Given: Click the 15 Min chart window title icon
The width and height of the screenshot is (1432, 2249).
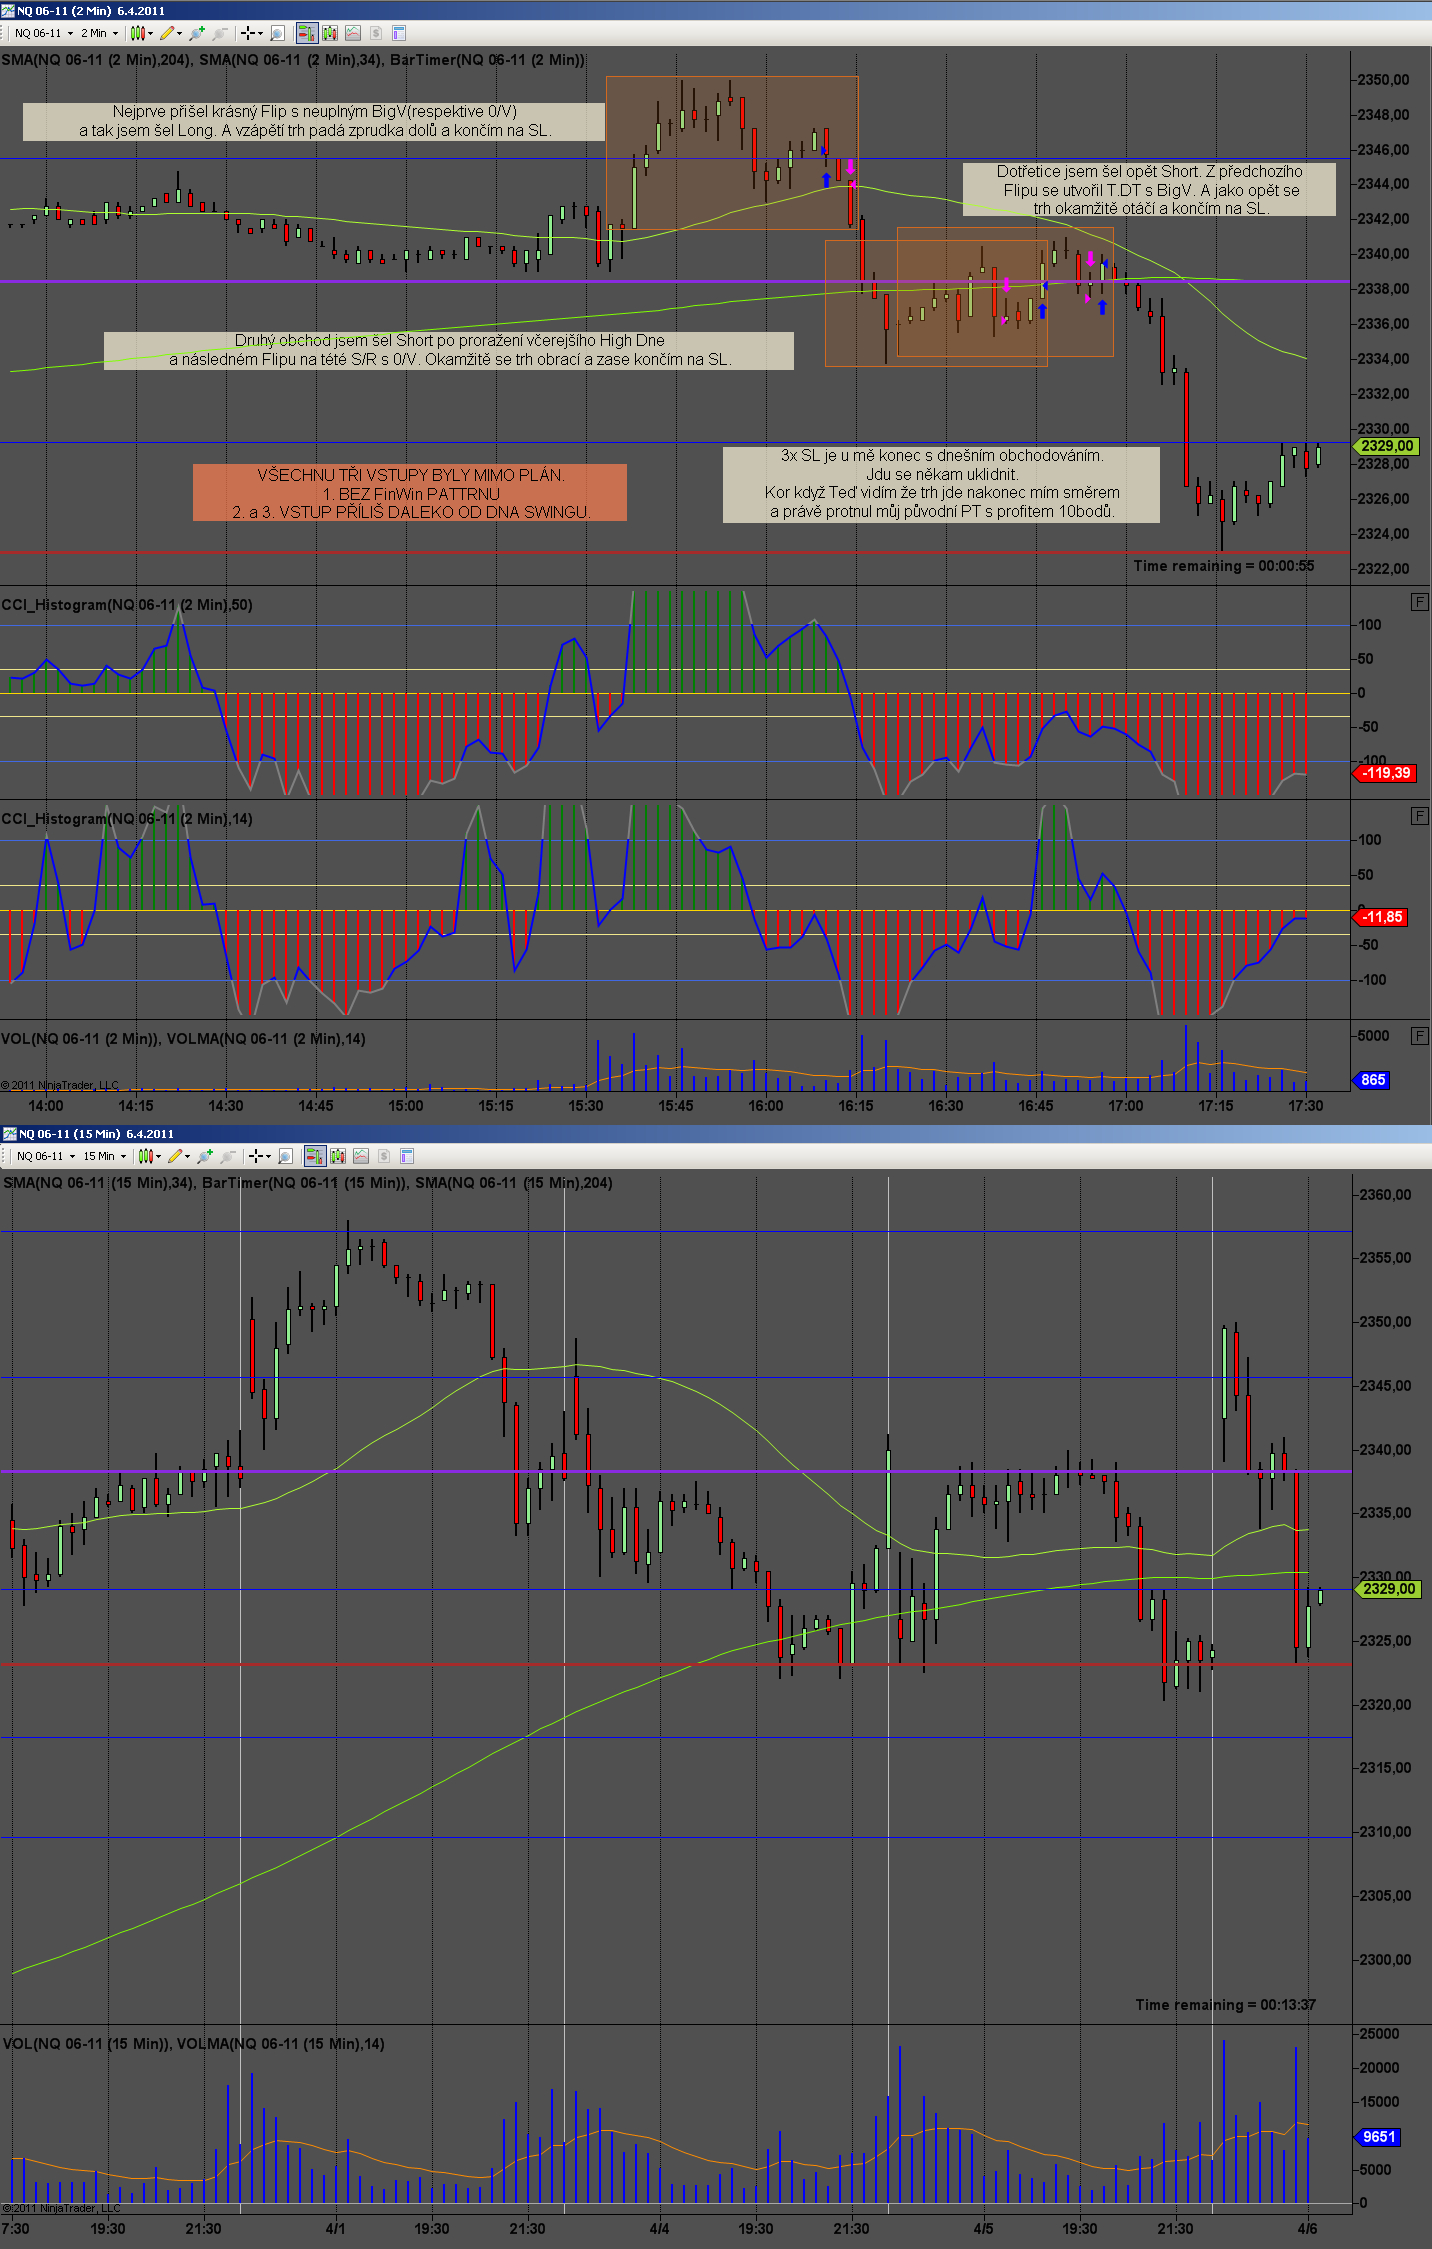Looking at the screenshot, I should click(x=9, y=1133).
